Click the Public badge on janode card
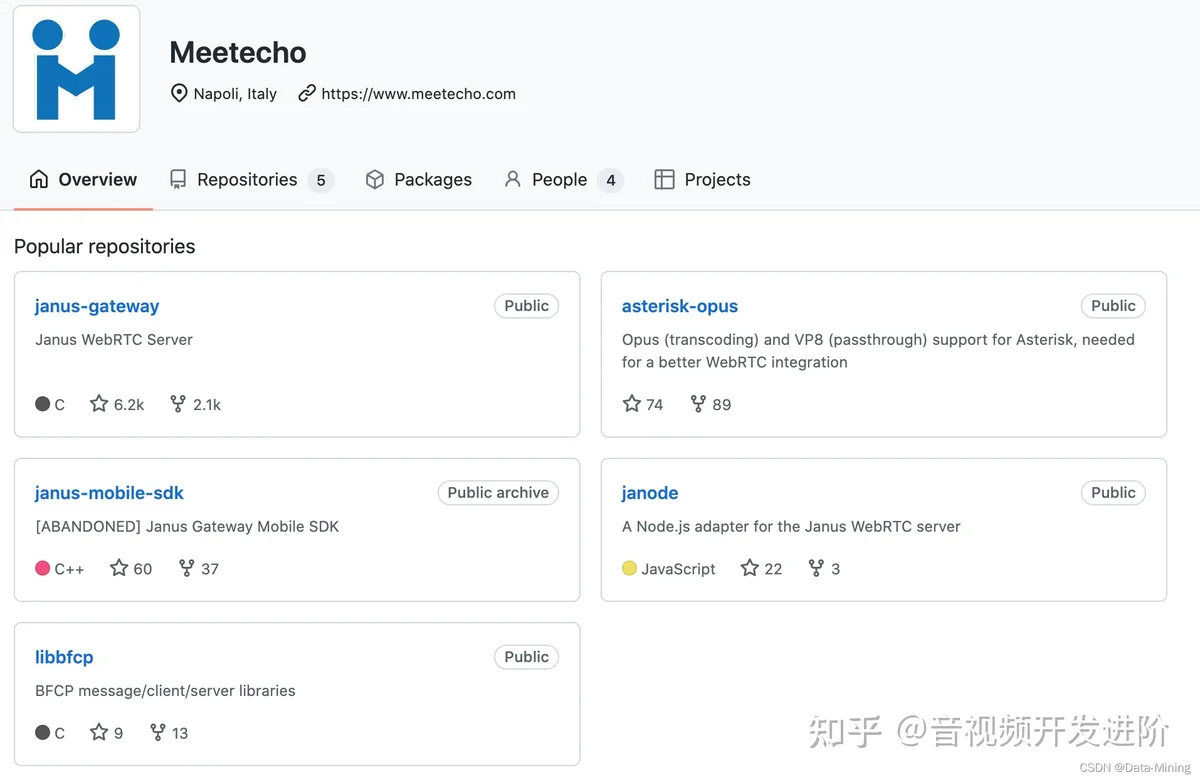The height and width of the screenshot is (780, 1200). (x=1113, y=493)
